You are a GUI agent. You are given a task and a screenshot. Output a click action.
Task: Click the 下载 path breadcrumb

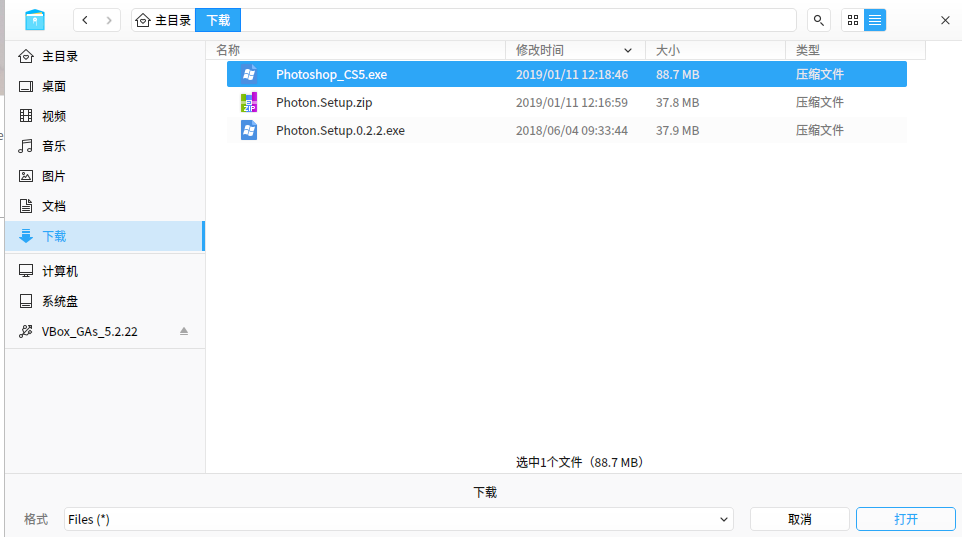[x=218, y=20]
